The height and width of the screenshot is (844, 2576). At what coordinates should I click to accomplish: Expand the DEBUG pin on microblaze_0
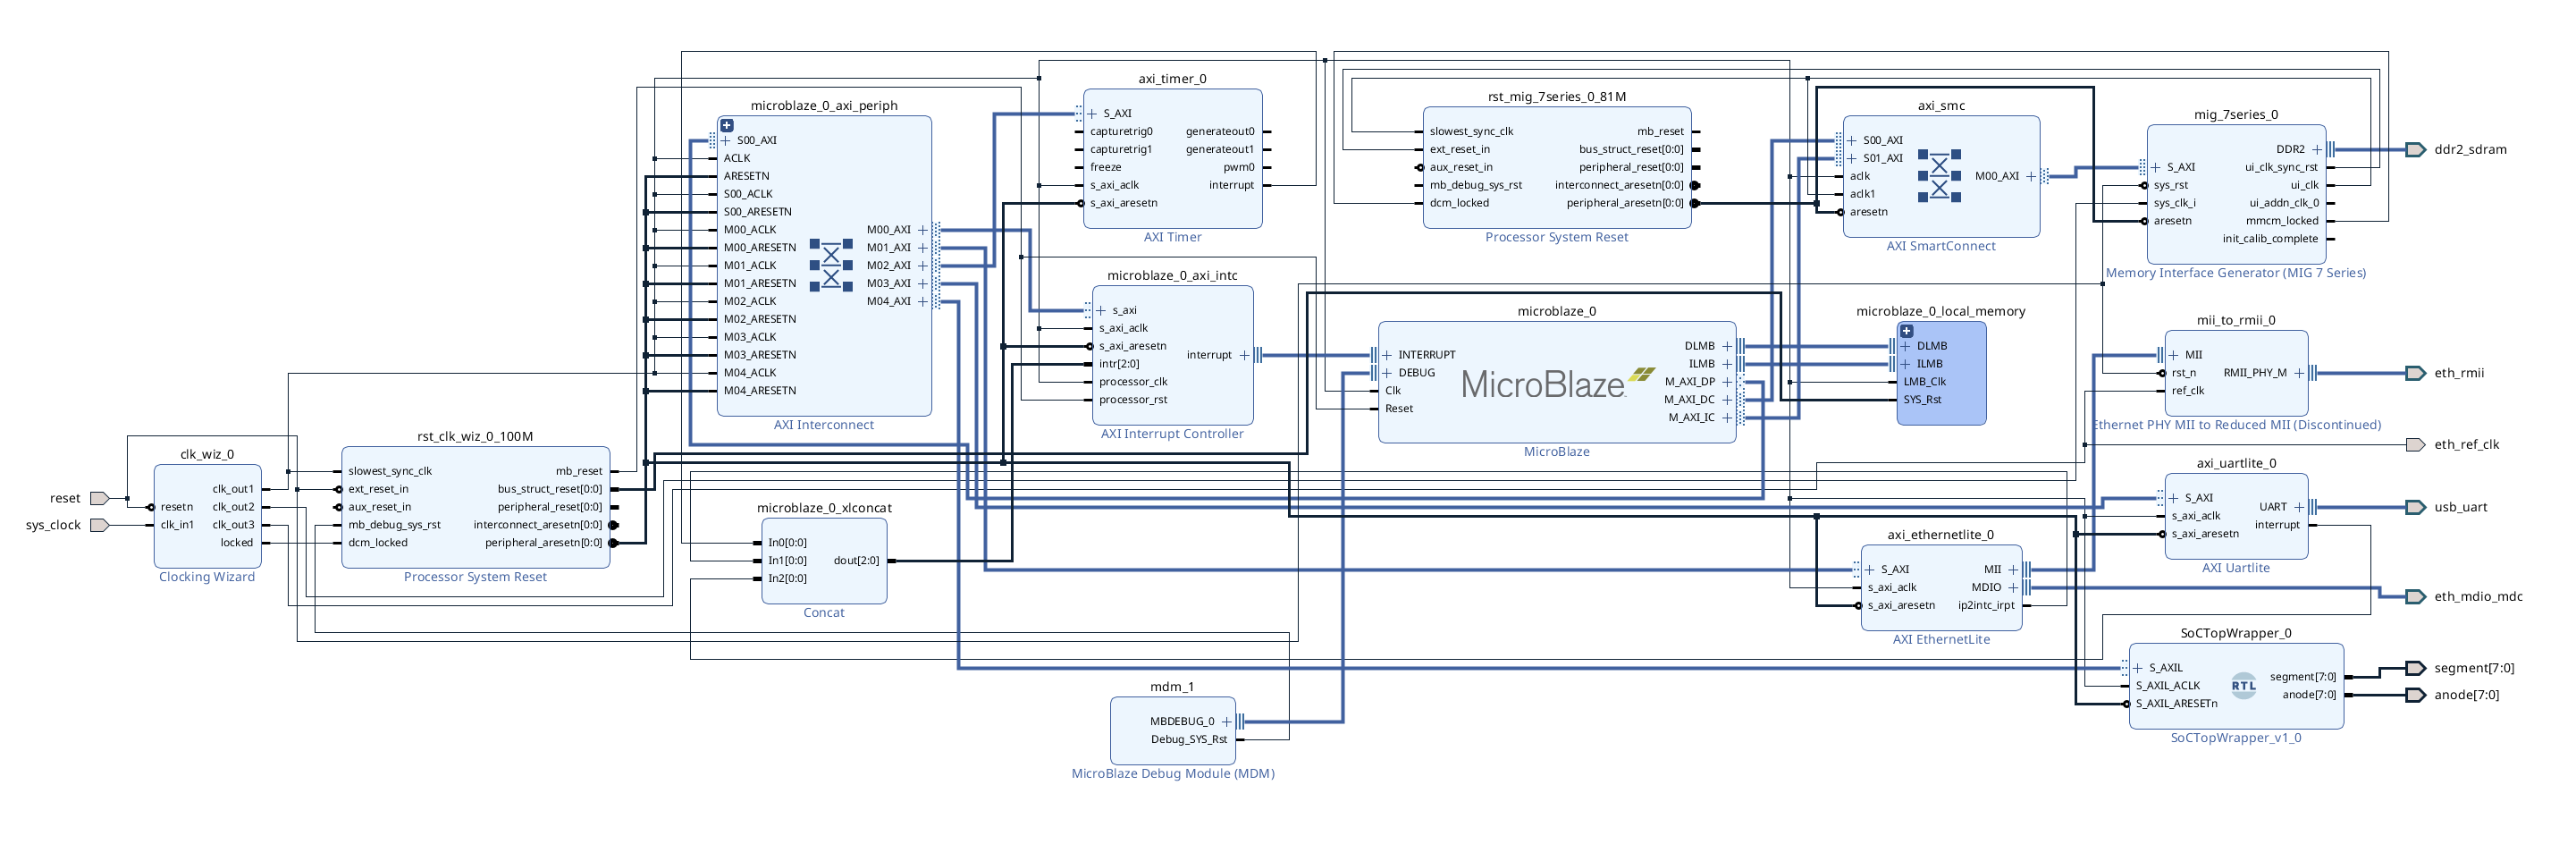pos(1387,373)
